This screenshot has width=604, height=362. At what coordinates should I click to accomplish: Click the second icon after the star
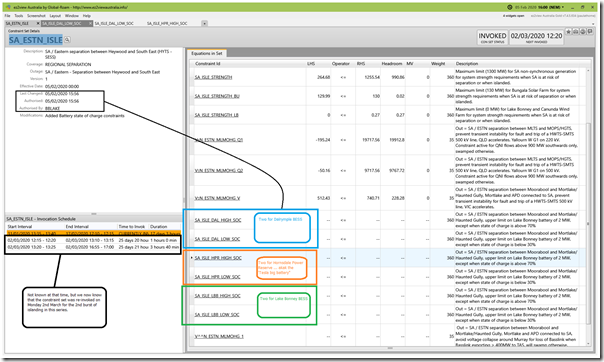click(x=576, y=32)
